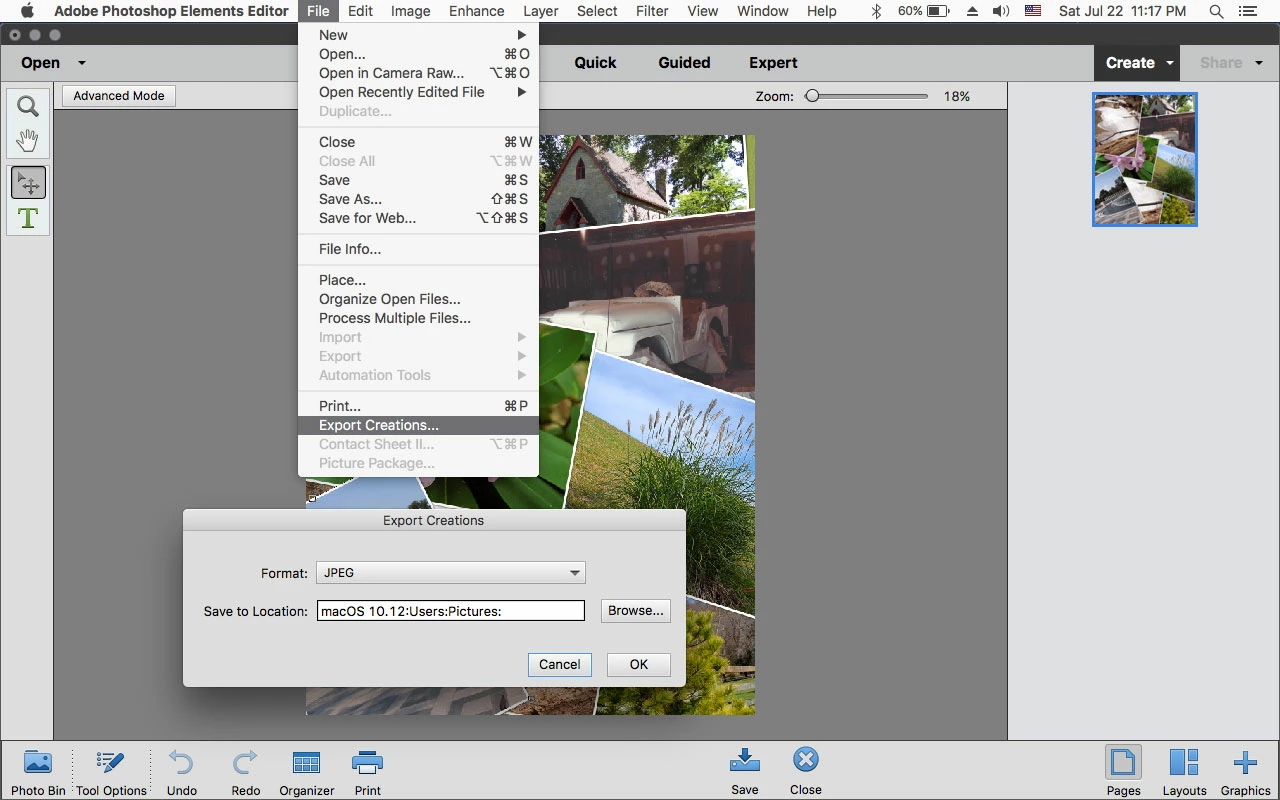The width and height of the screenshot is (1280, 800).
Task: Open the Graphics panel
Action: pos(1245,772)
